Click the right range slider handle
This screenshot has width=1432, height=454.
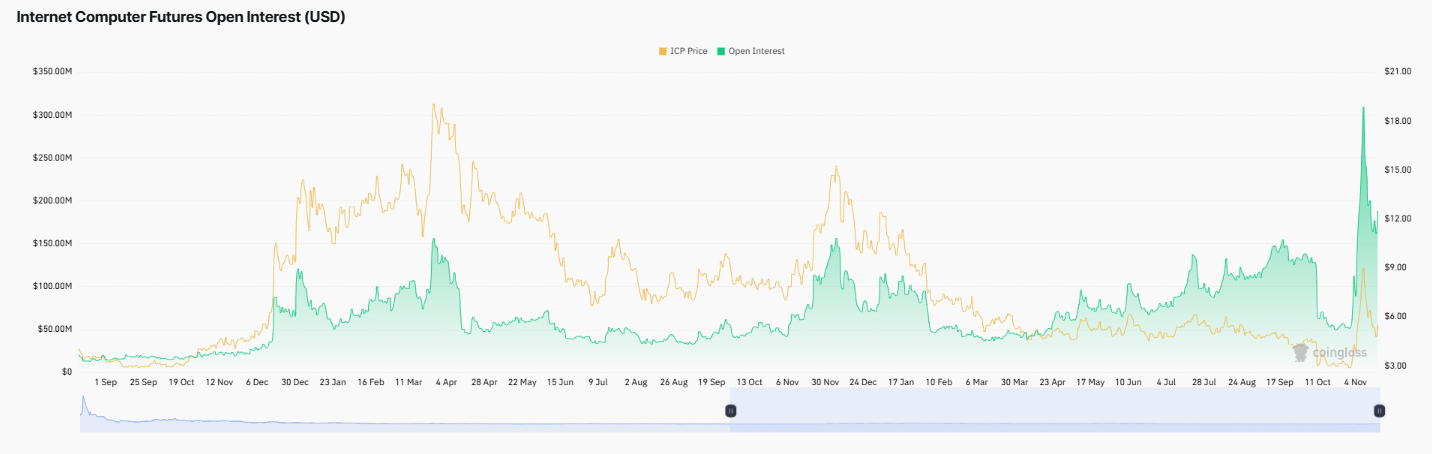(1379, 411)
